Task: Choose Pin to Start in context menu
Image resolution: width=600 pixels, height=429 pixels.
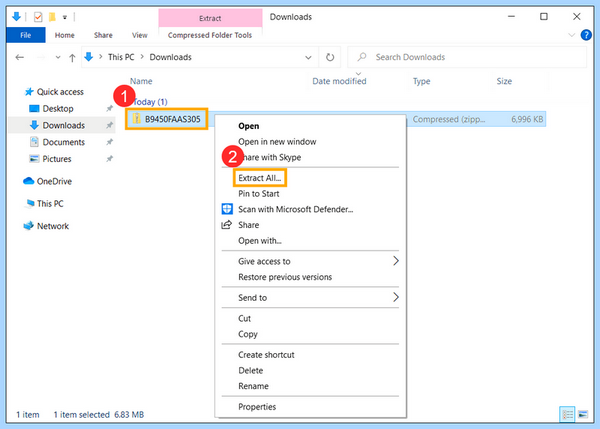Action: [x=259, y=194]
